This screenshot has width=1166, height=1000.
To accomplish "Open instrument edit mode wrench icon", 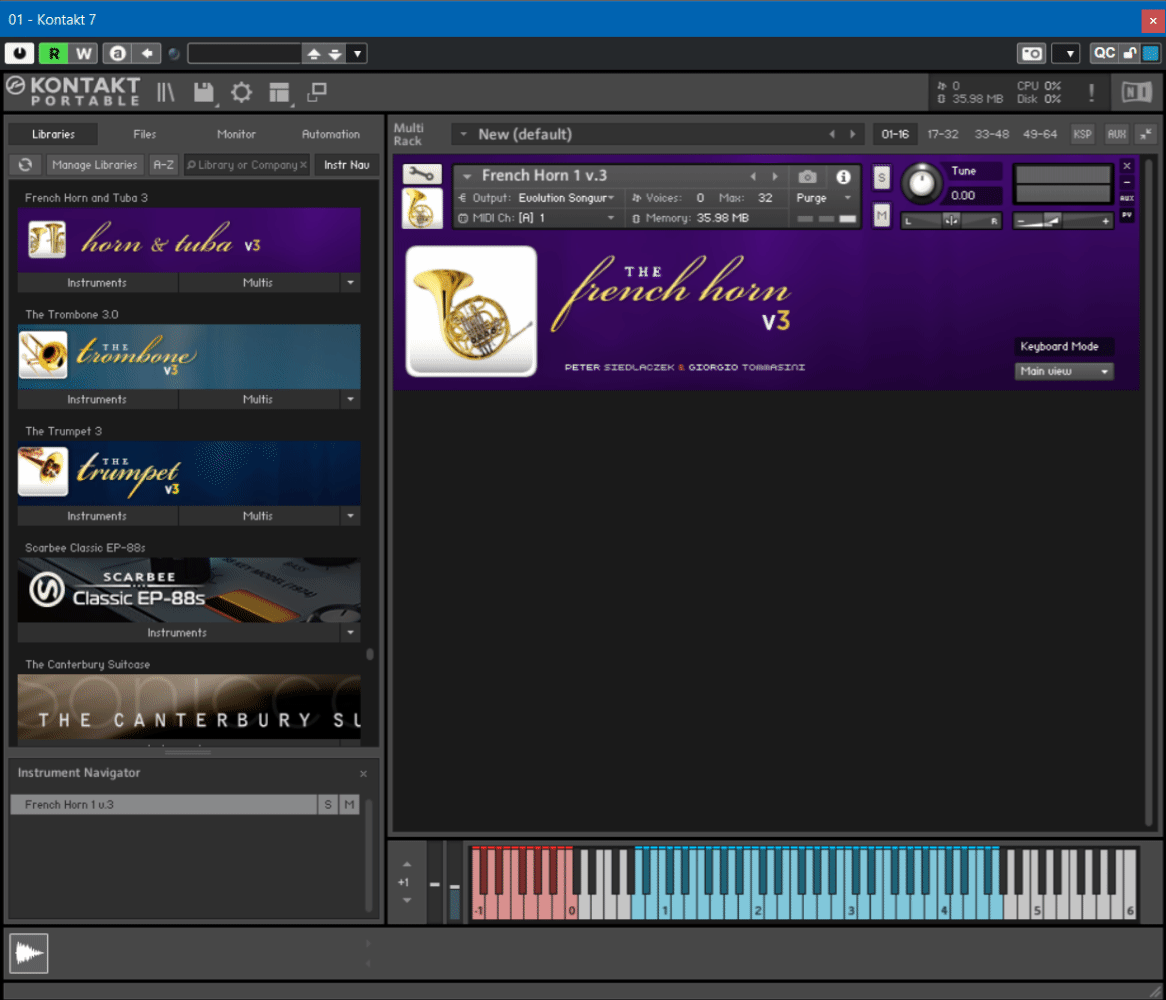I will click(x=422, y=175).
